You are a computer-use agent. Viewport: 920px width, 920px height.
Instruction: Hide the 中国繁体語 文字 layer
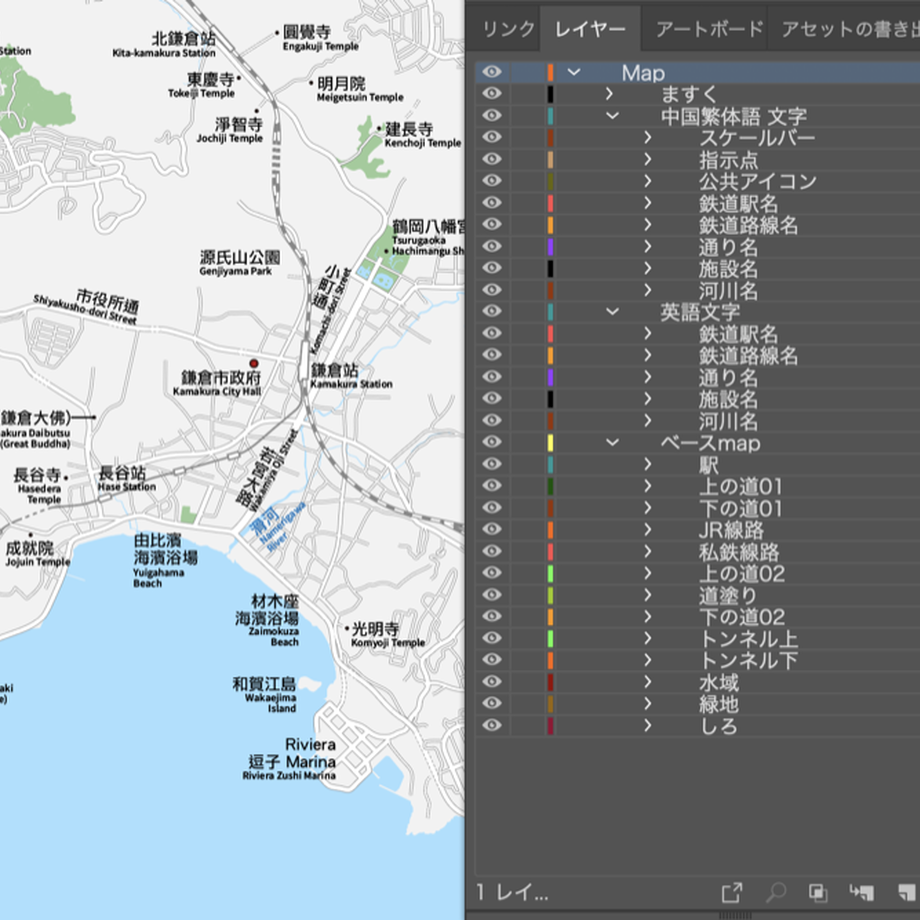pos(492,116)
